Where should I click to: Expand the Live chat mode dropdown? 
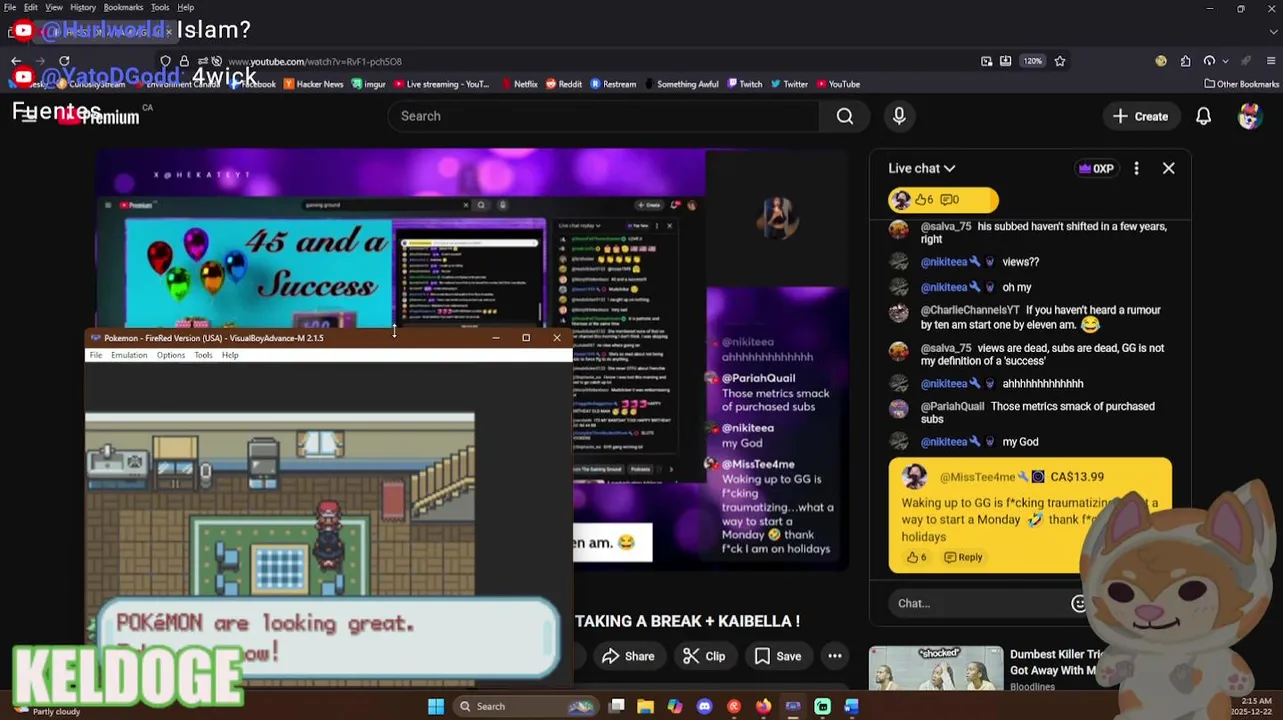(921, 168)
